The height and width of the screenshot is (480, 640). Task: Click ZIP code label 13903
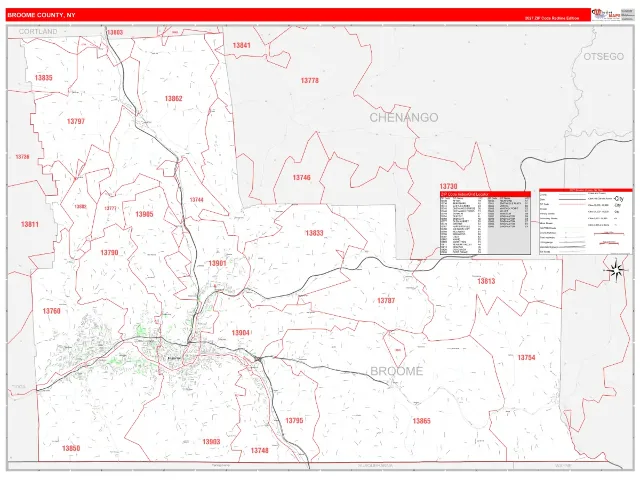pos(211,442)
